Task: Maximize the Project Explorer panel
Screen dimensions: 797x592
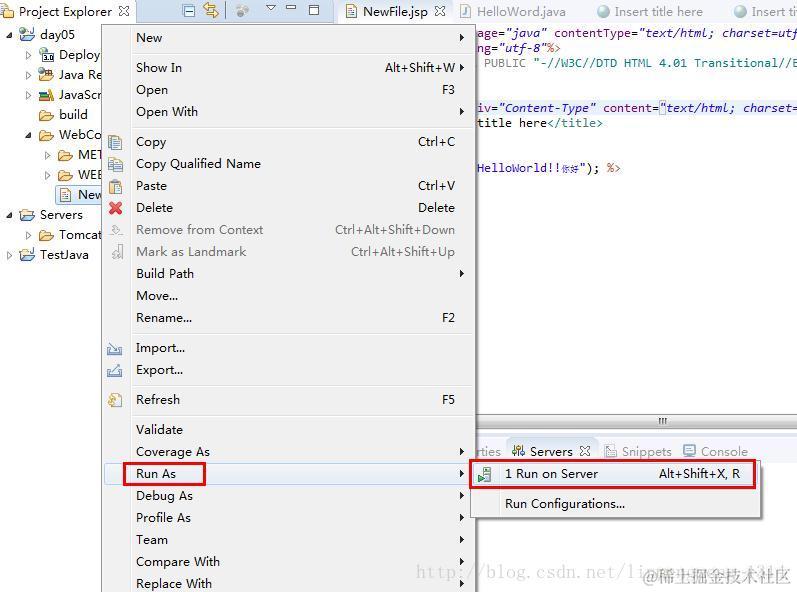Action: (x=314, y=10)
